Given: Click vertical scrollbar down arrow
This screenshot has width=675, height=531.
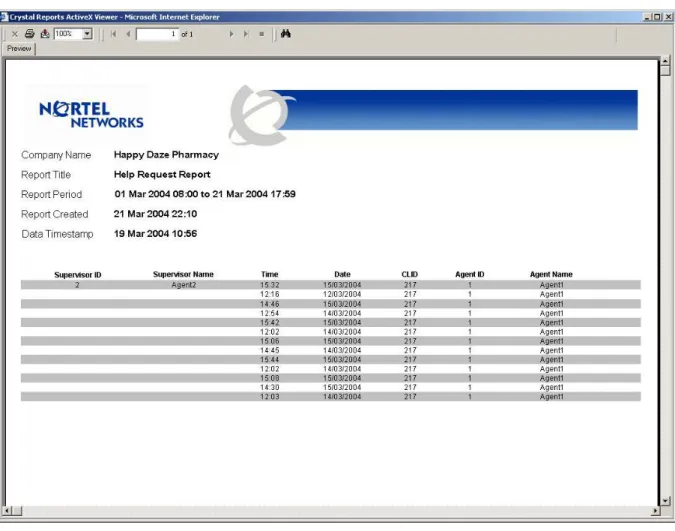Looking at the screenshot, I should coord(665,500).
